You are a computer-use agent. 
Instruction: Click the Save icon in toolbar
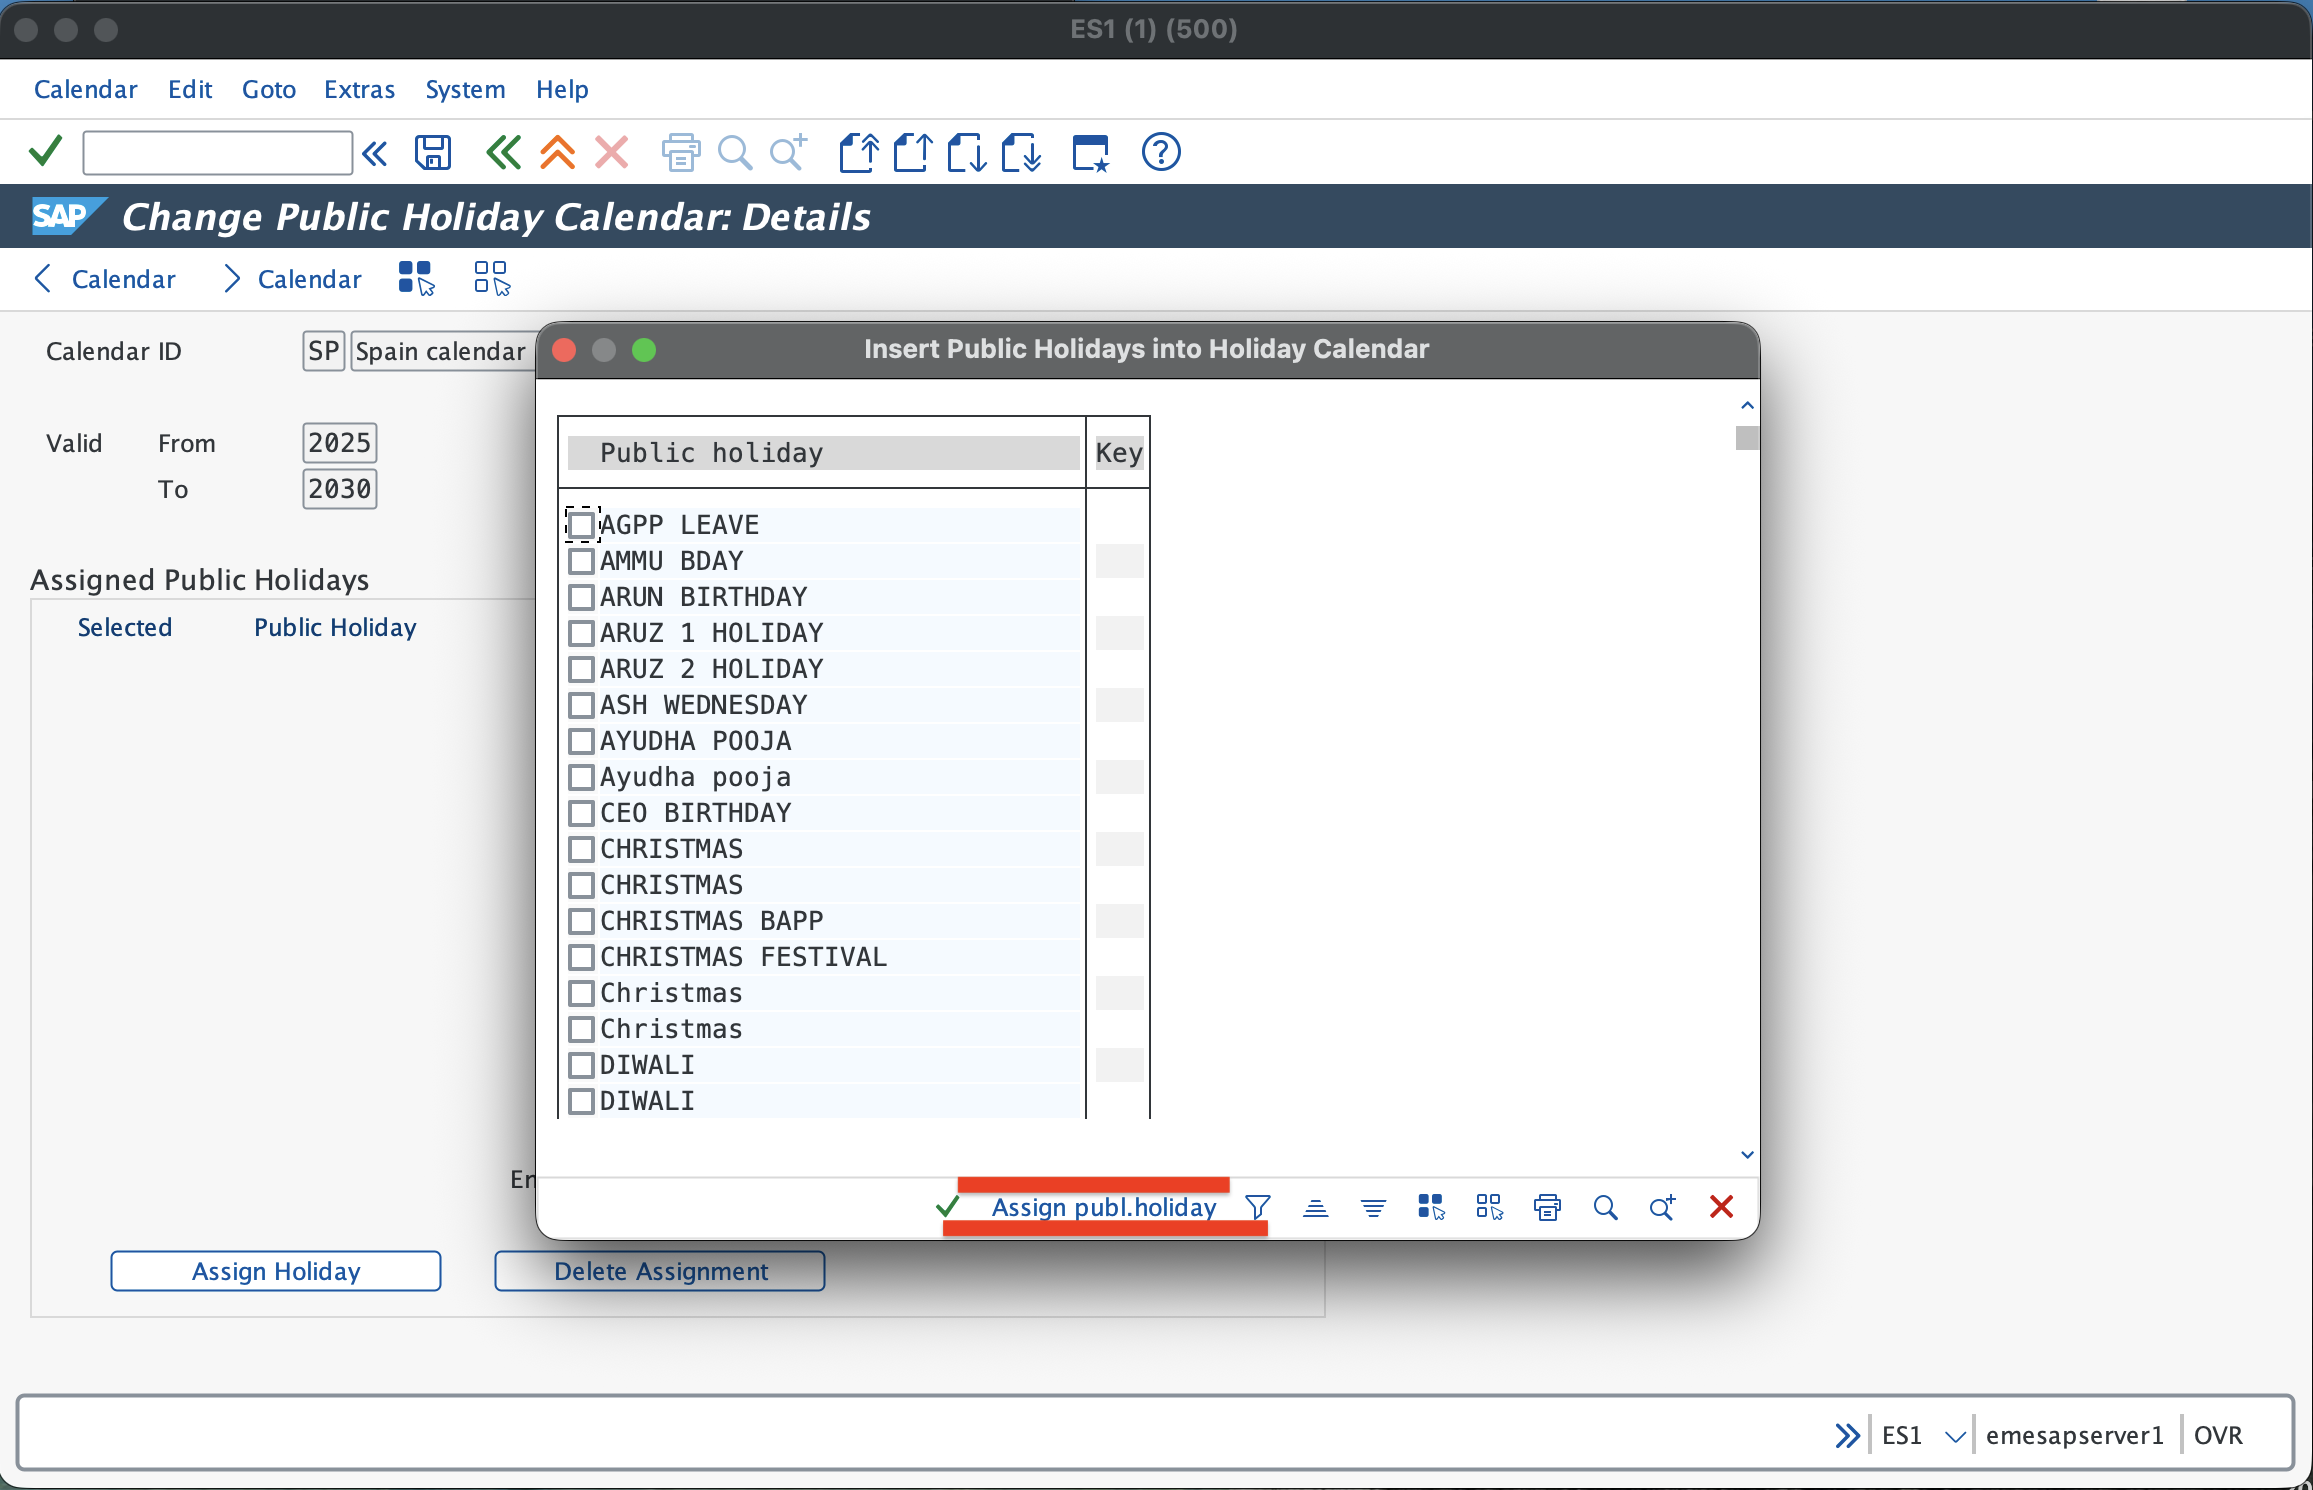point(433,153)
